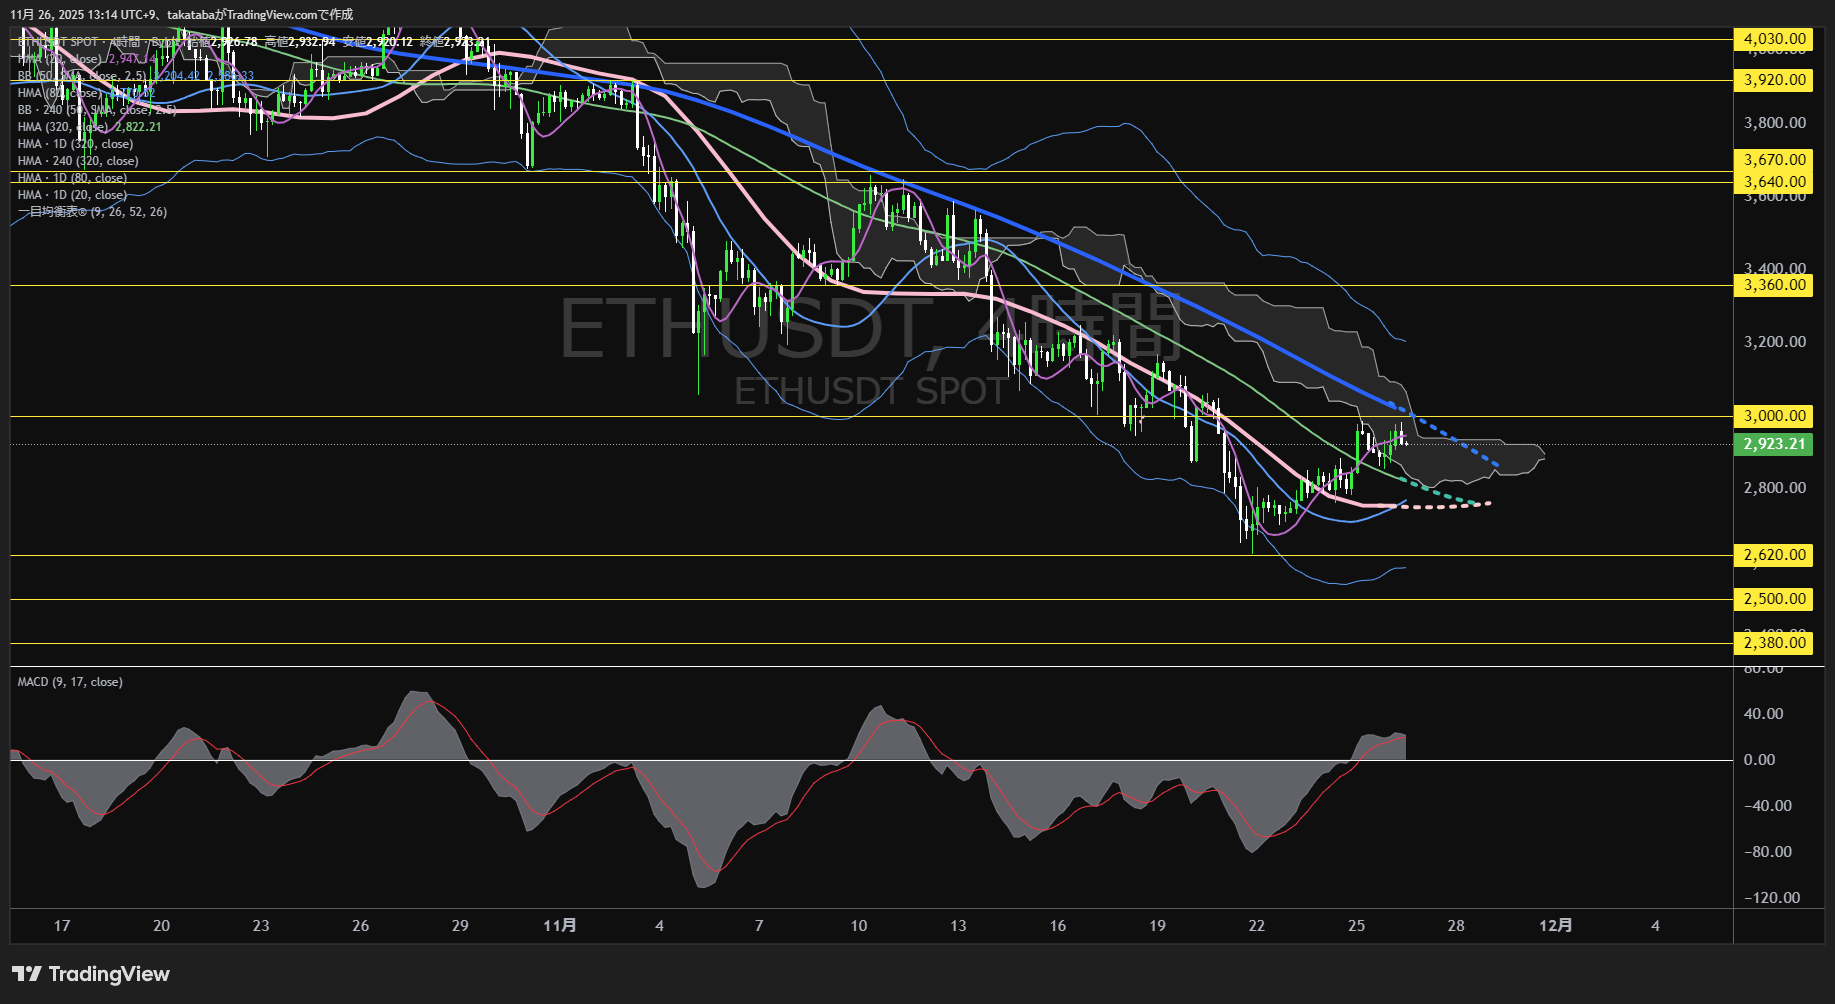Viewport: 1835px width, 1004px height.
Task: Click date 22 on the time axis
Action: pyautogui.click(x=1256, y=926)
